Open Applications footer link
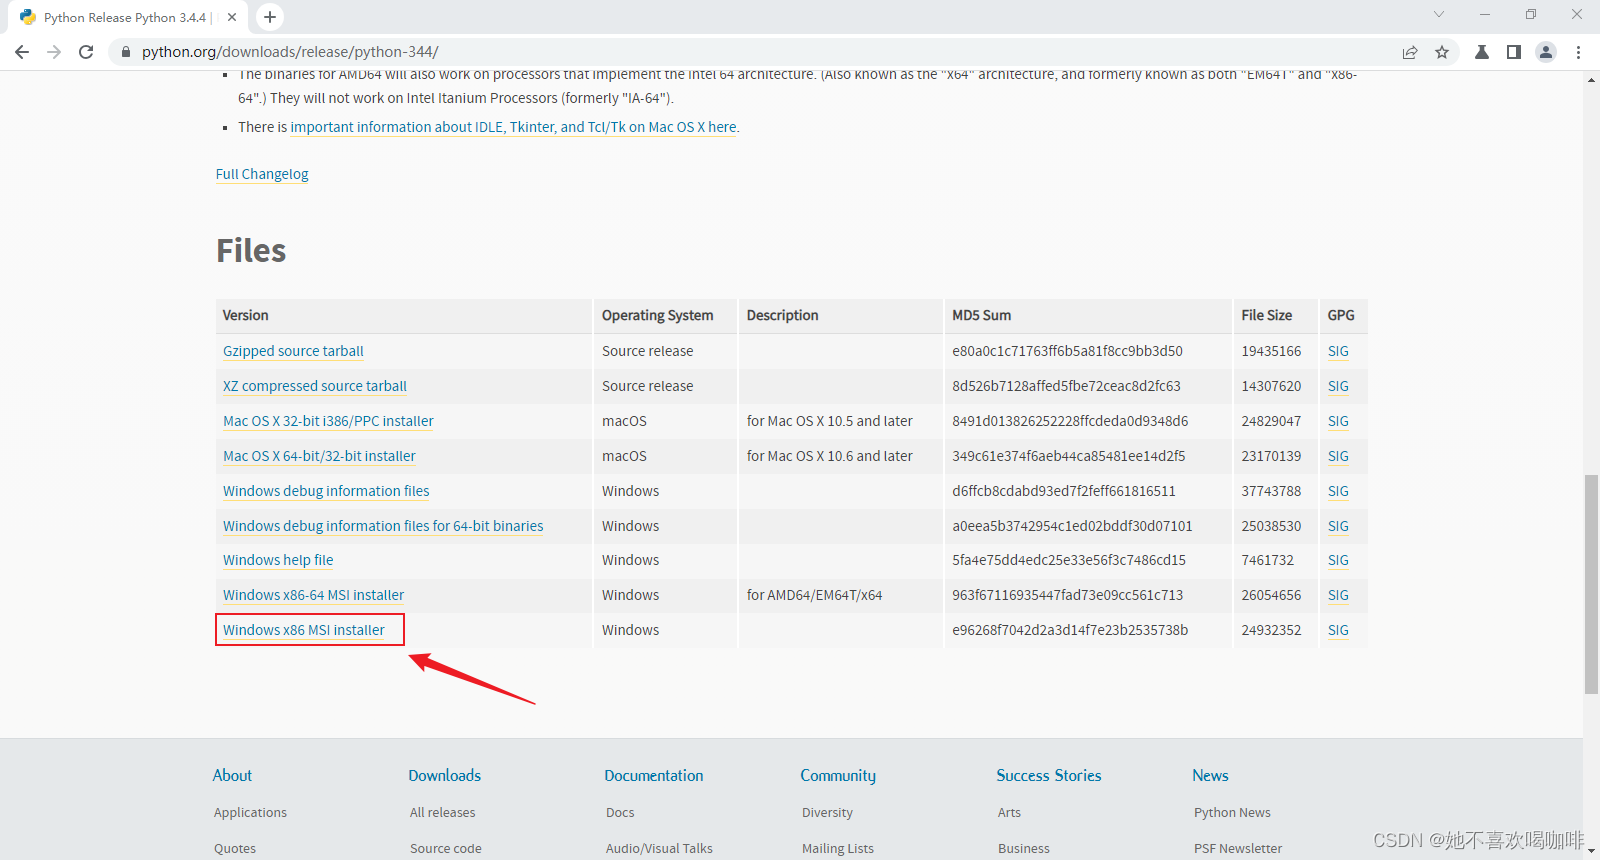Viewport: 1600px width, 860px height. tap(250, 813)
